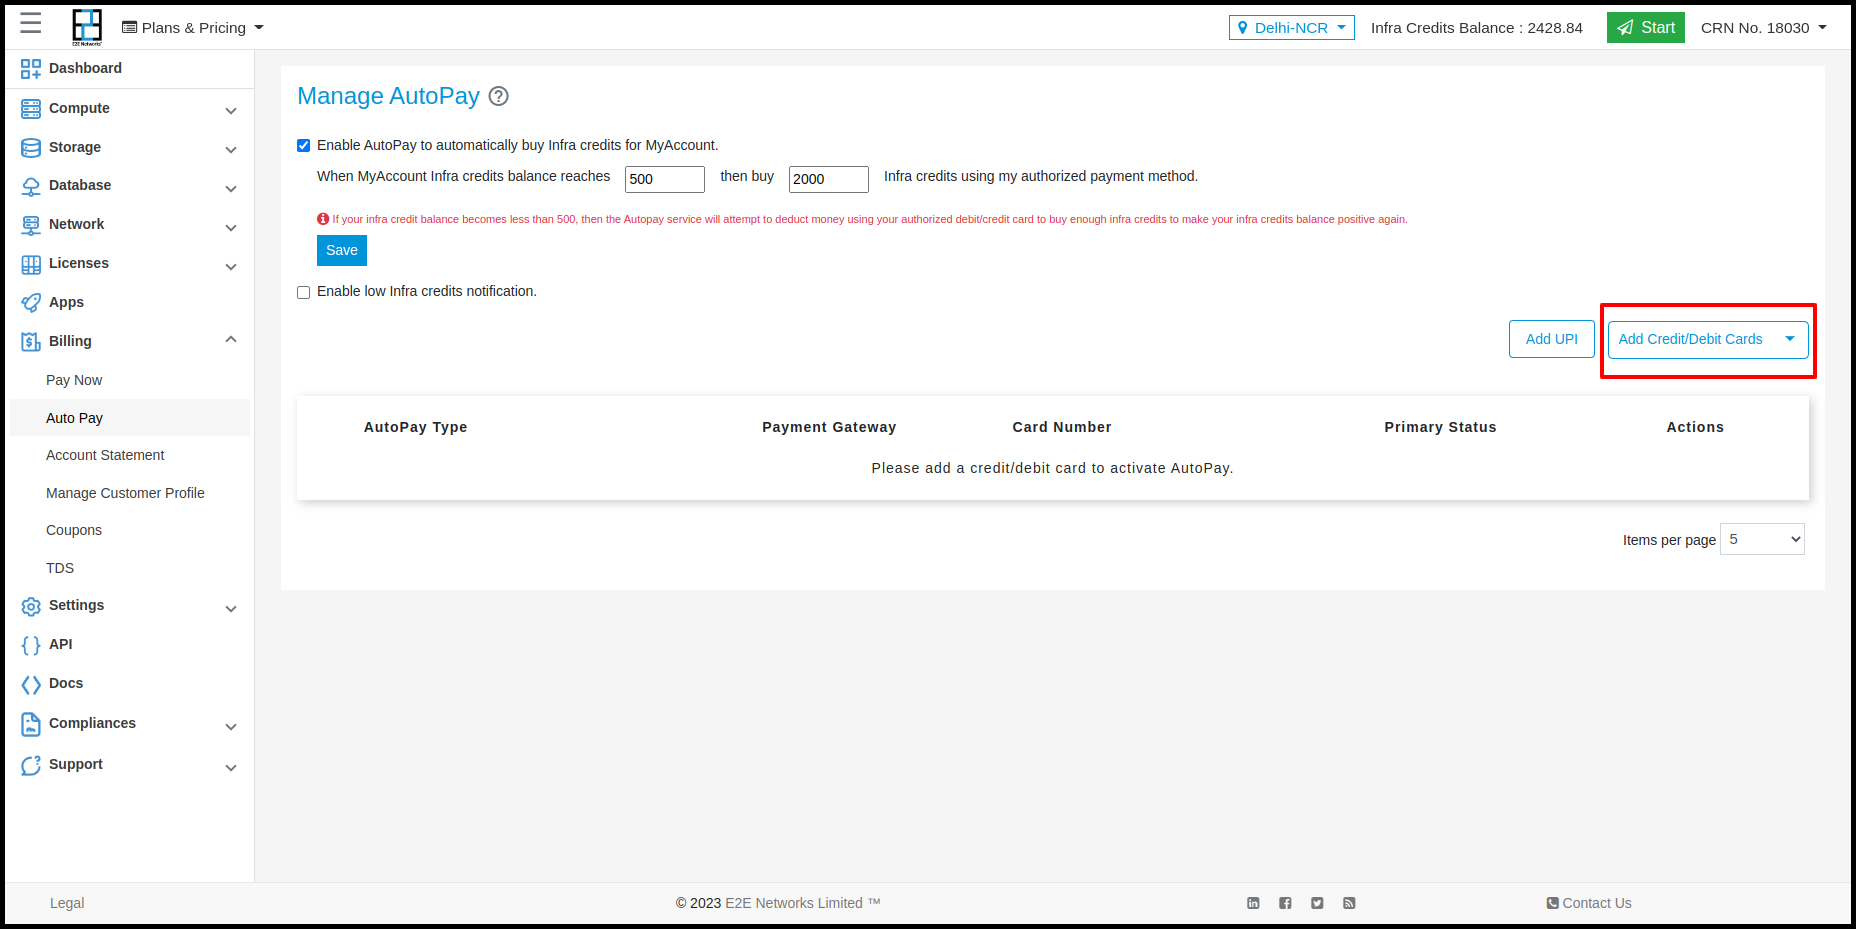
Task: Click the Compliances document icon
Action: click(x=31, y=724)
